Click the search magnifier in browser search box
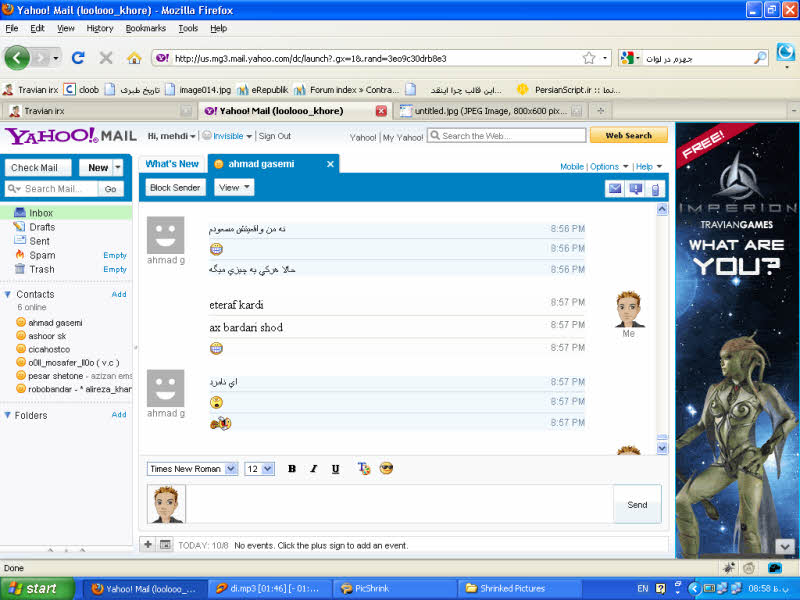 coord(760,58)
